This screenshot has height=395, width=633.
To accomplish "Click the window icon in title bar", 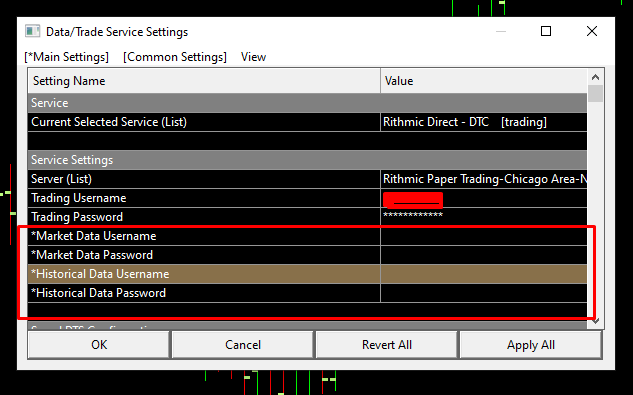I will (32, 31).
